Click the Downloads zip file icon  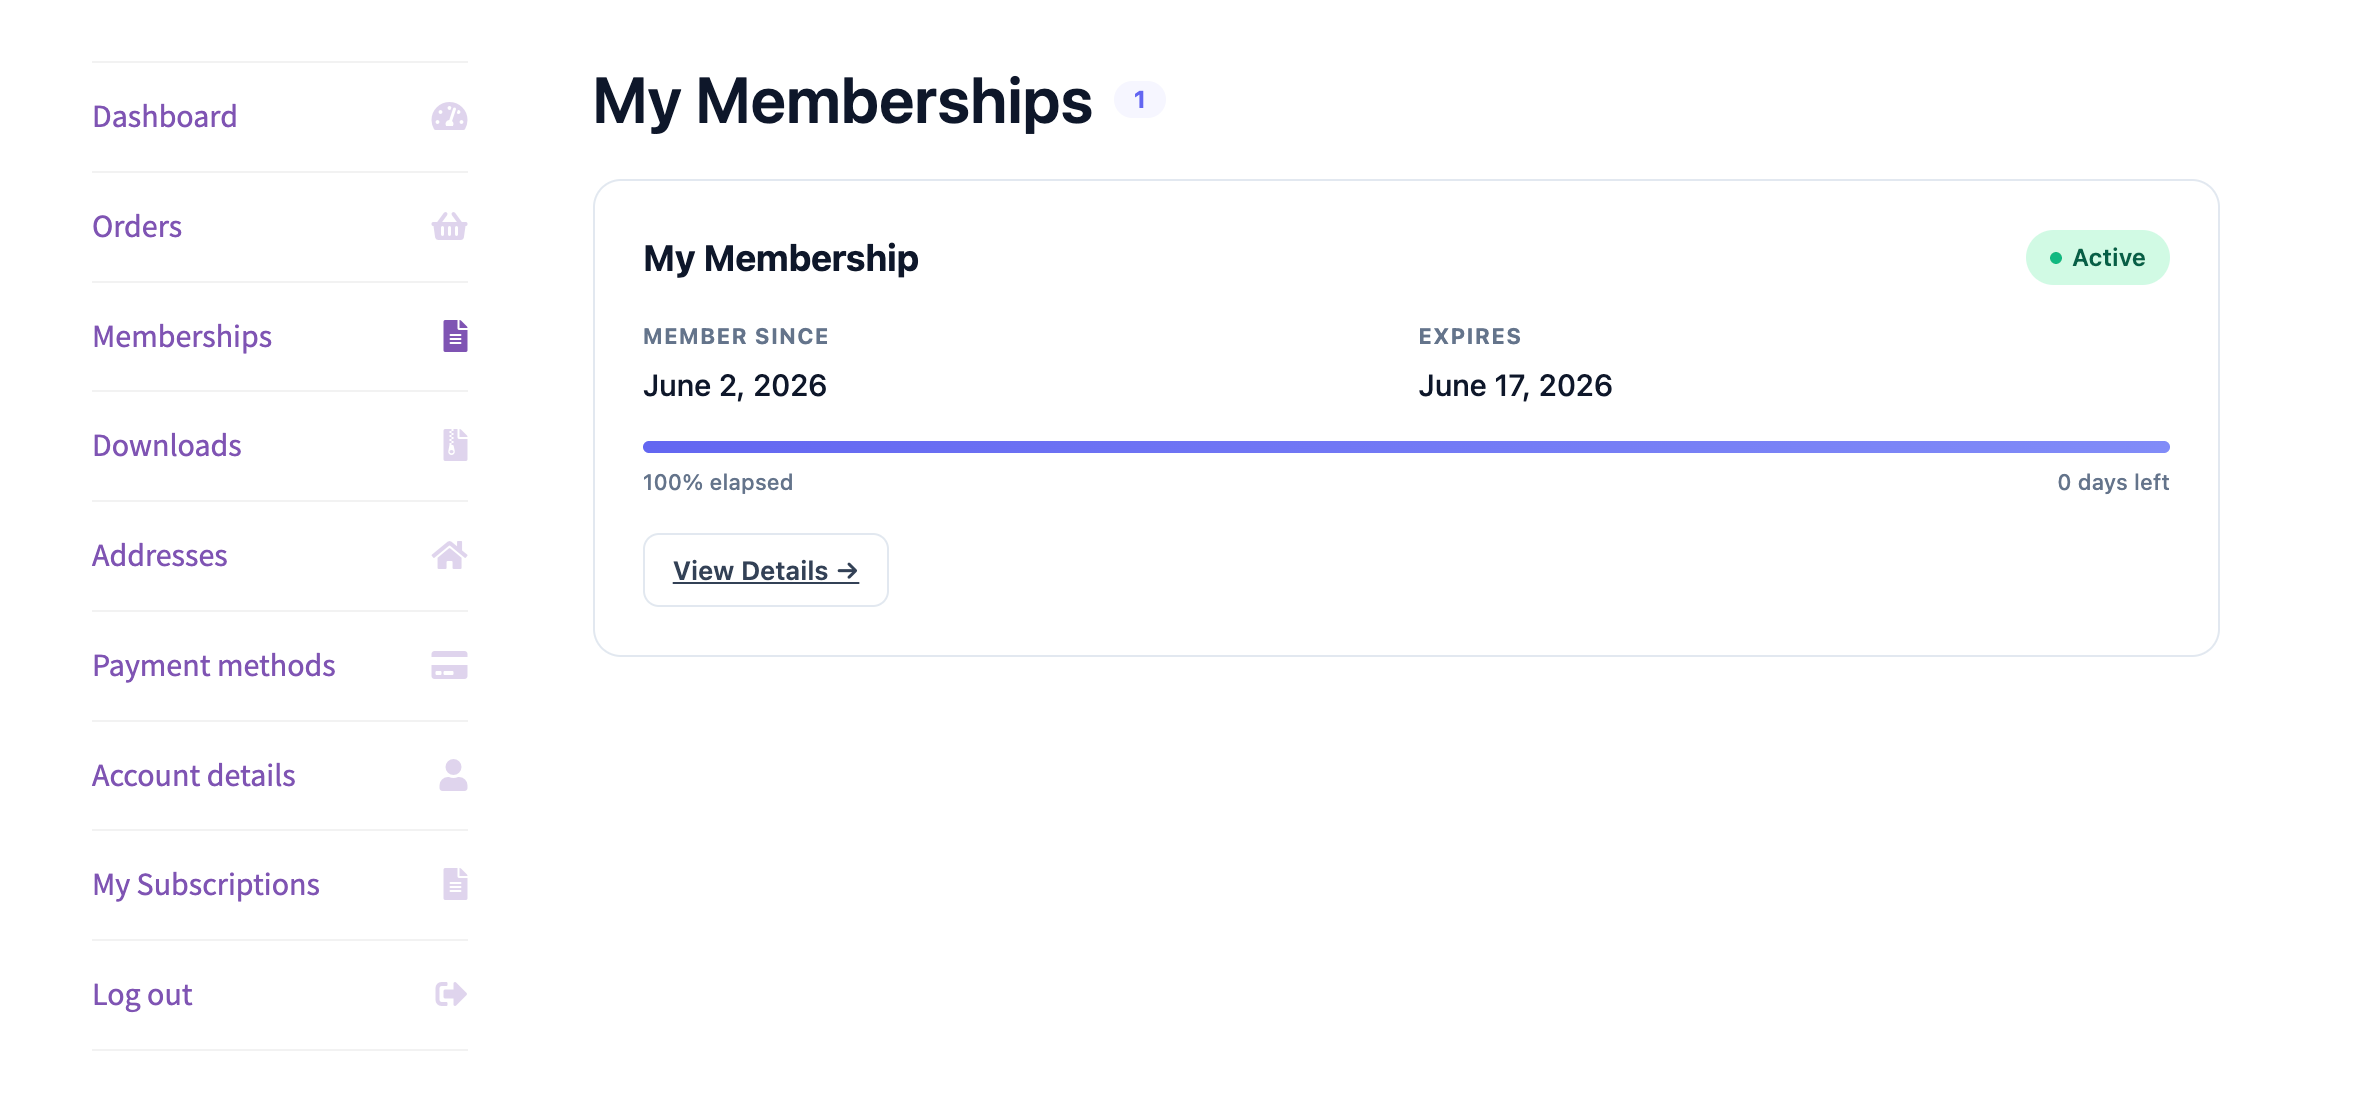pos(455,445)
